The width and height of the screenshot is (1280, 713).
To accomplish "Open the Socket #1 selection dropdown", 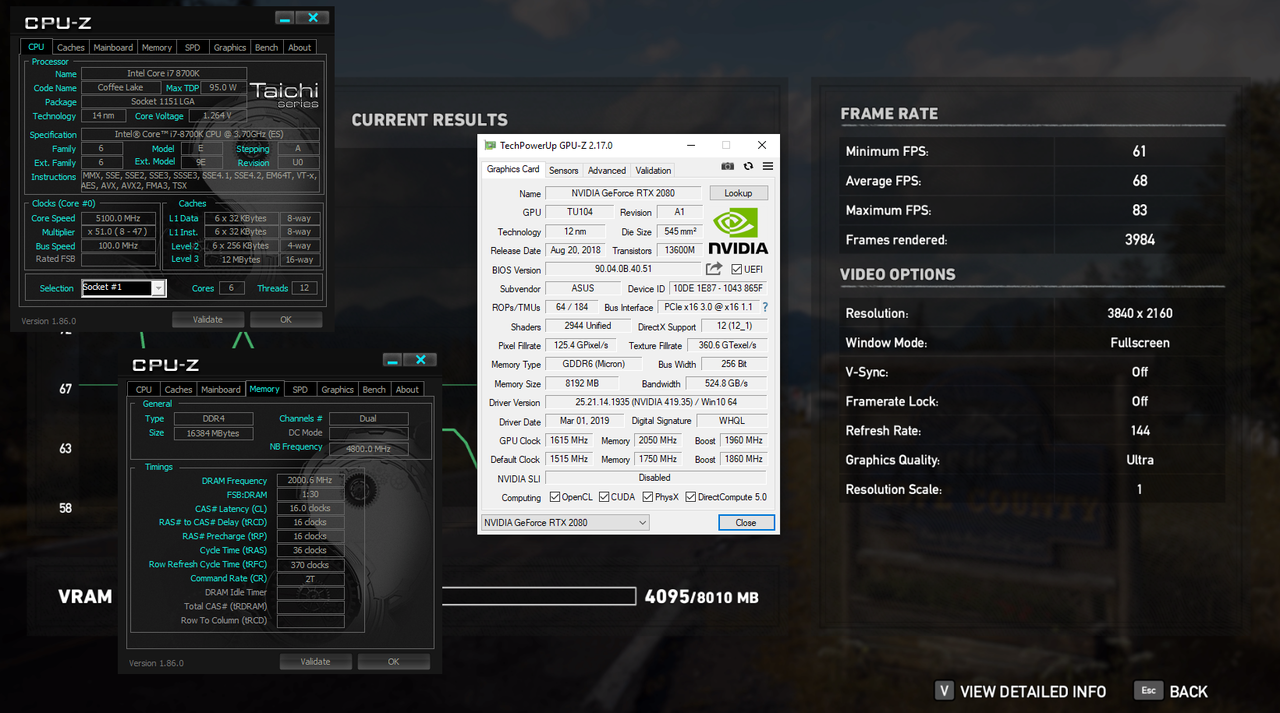I will click(x=158, y=288).
